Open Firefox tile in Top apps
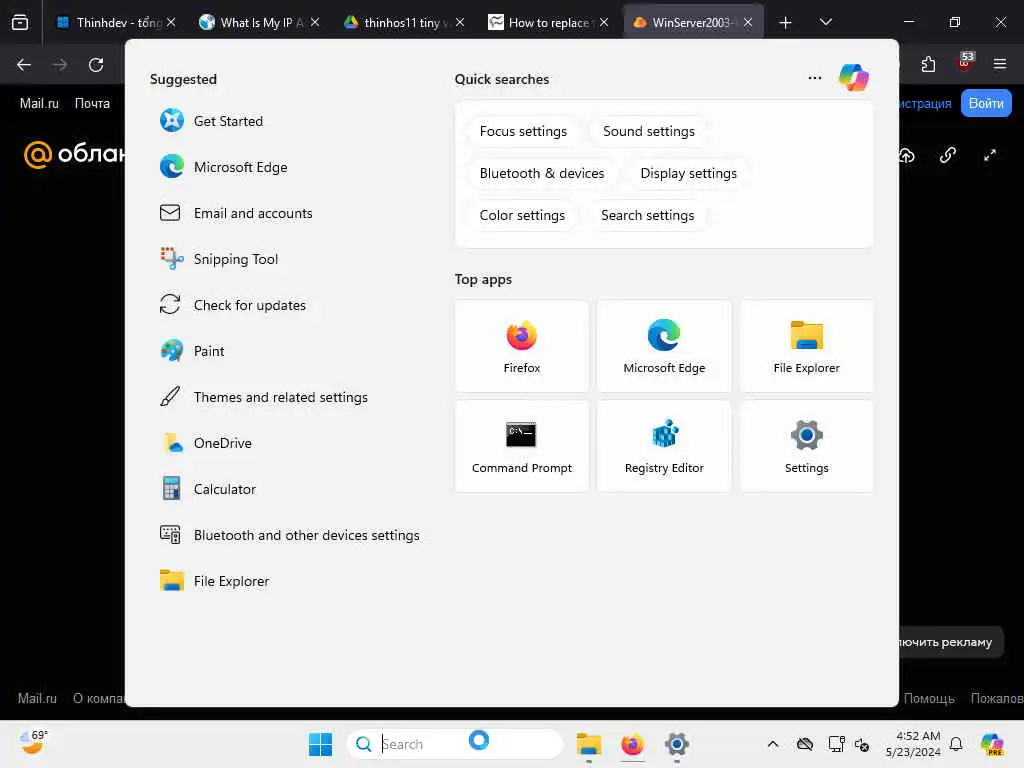The height and width of the screenshot is (768, 1024). (522, 346)
